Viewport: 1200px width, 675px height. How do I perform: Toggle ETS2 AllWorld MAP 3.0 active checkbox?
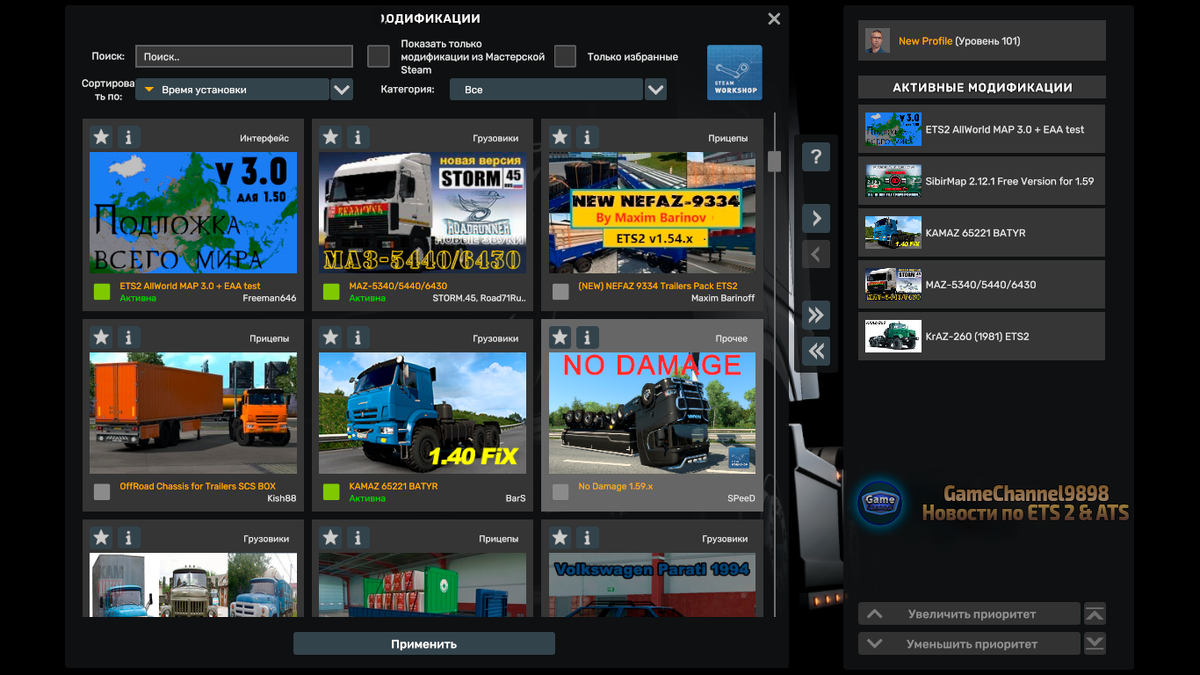[x=102, y=292]
